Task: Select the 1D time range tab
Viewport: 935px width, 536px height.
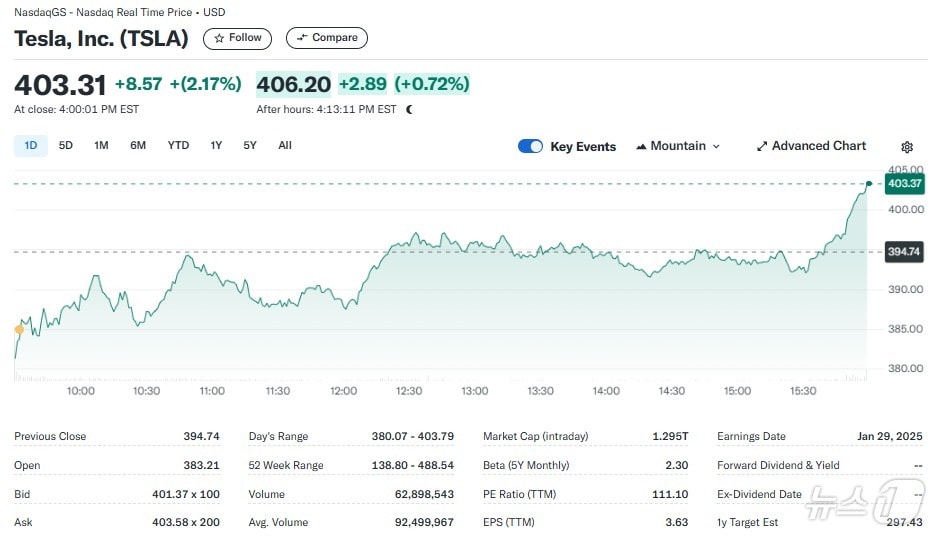Action: click(30, 146)
